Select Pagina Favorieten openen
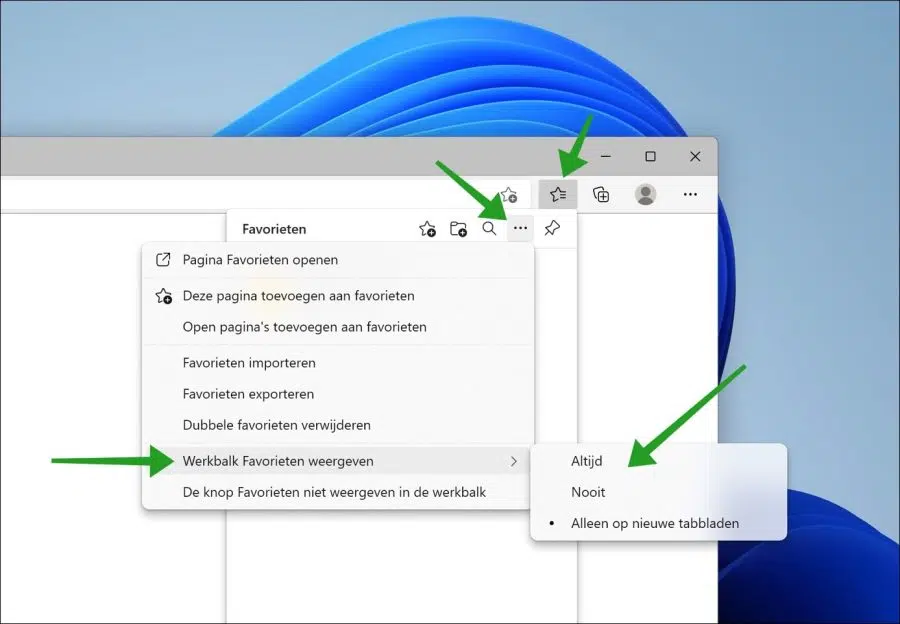 [338, 259]
